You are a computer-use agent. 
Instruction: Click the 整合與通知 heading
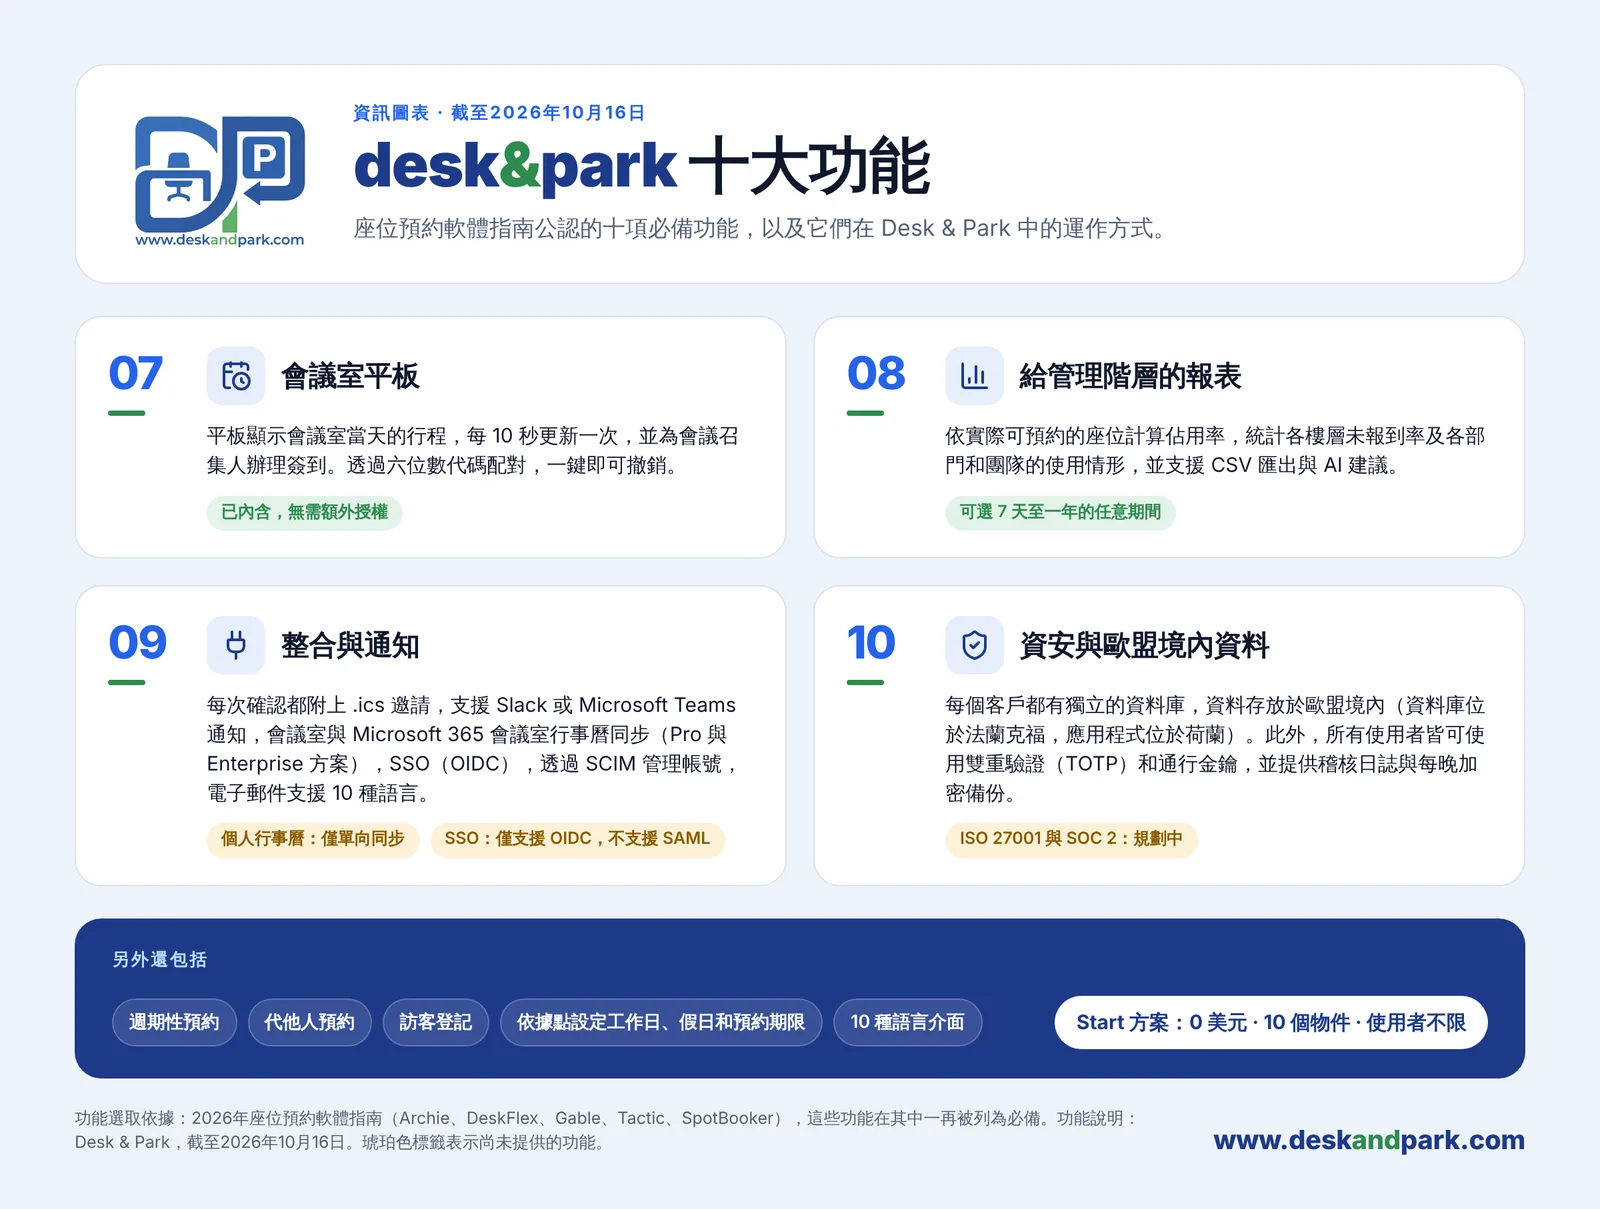point(350,645)
